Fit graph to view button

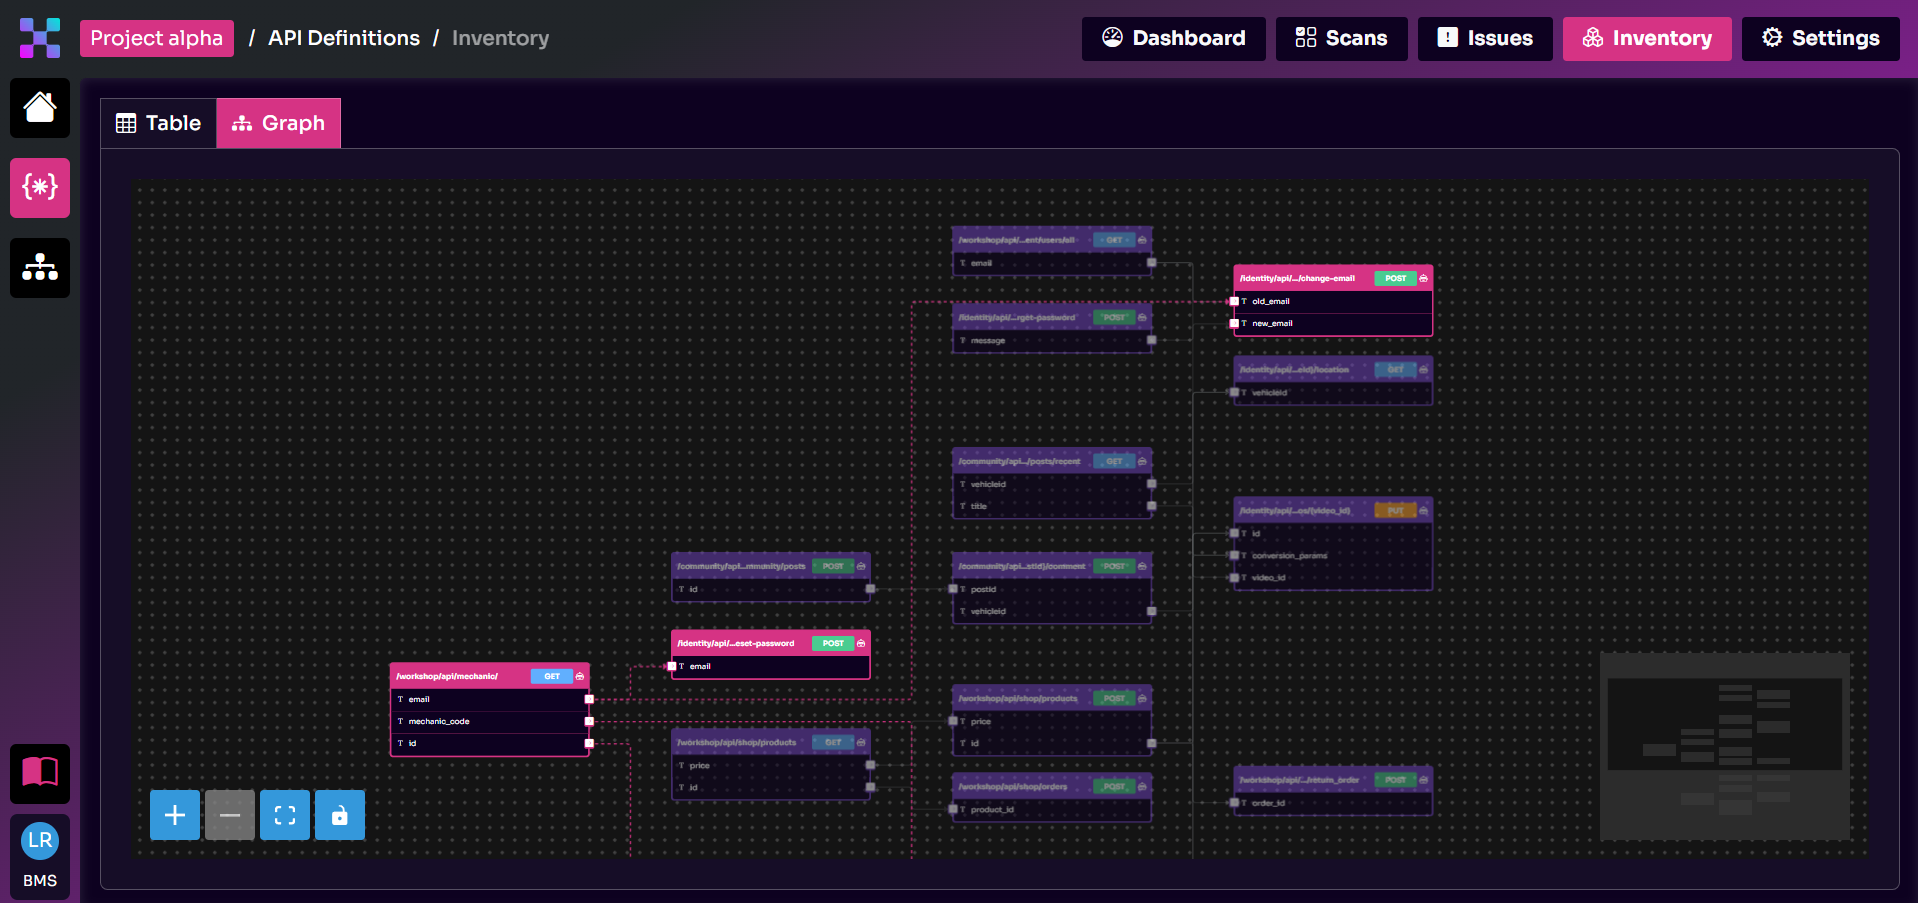click(285, 815)
